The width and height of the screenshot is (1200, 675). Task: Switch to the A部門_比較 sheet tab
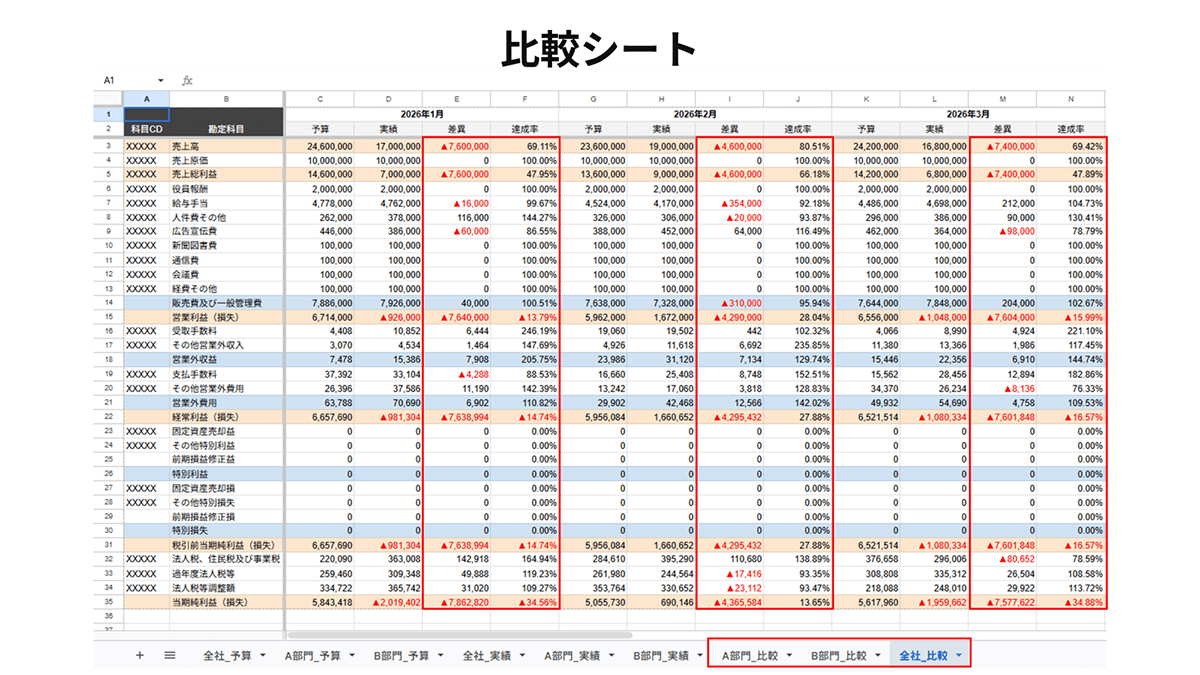(749, 656)
